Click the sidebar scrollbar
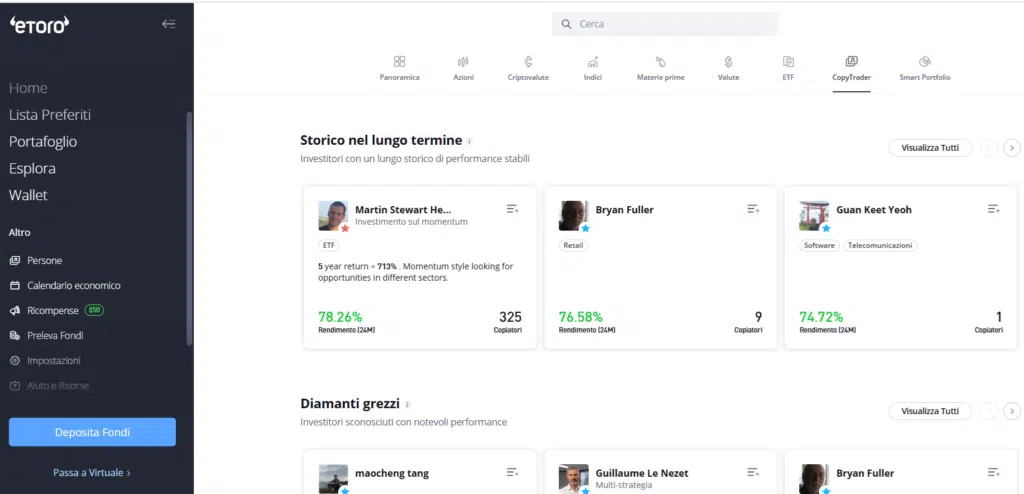1024x494 pixels. click(189, 229)
